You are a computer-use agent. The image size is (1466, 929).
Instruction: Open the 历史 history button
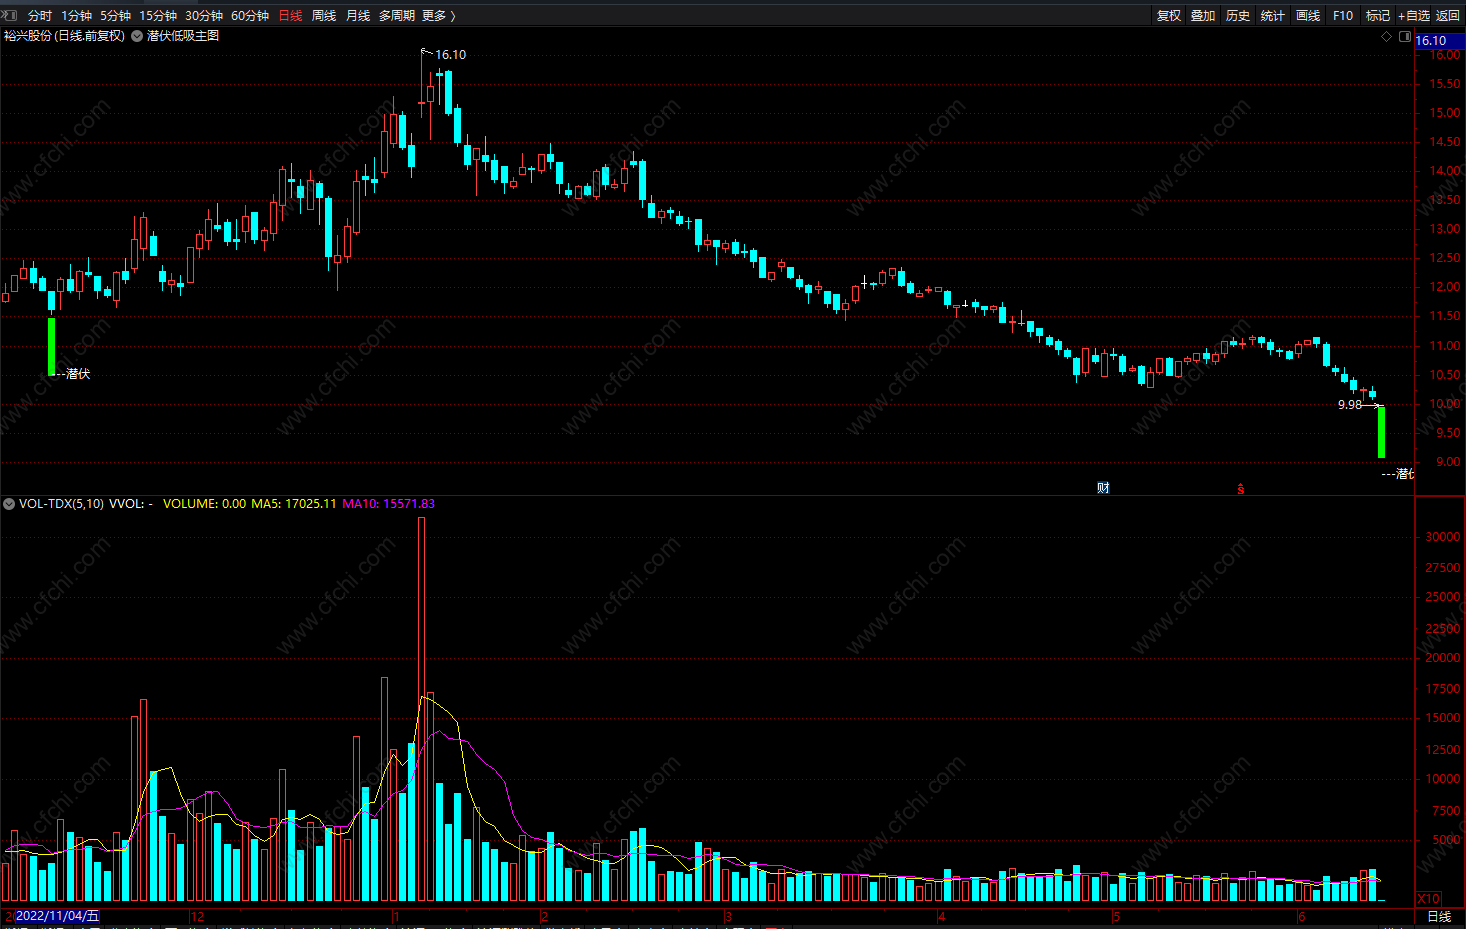pos(1238,15)
